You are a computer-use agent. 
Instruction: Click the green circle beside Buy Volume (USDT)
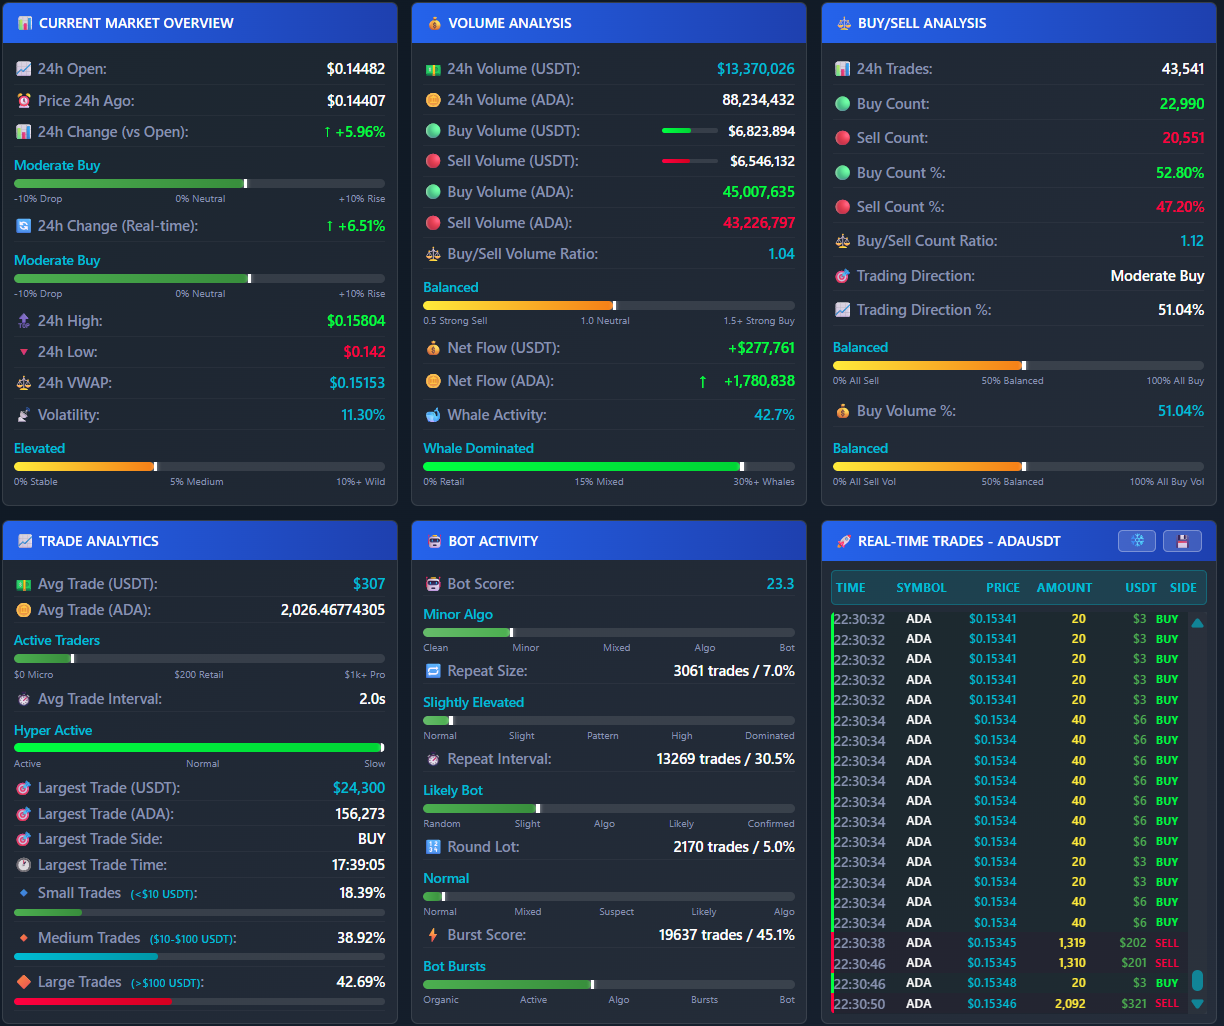pos(433,131)
